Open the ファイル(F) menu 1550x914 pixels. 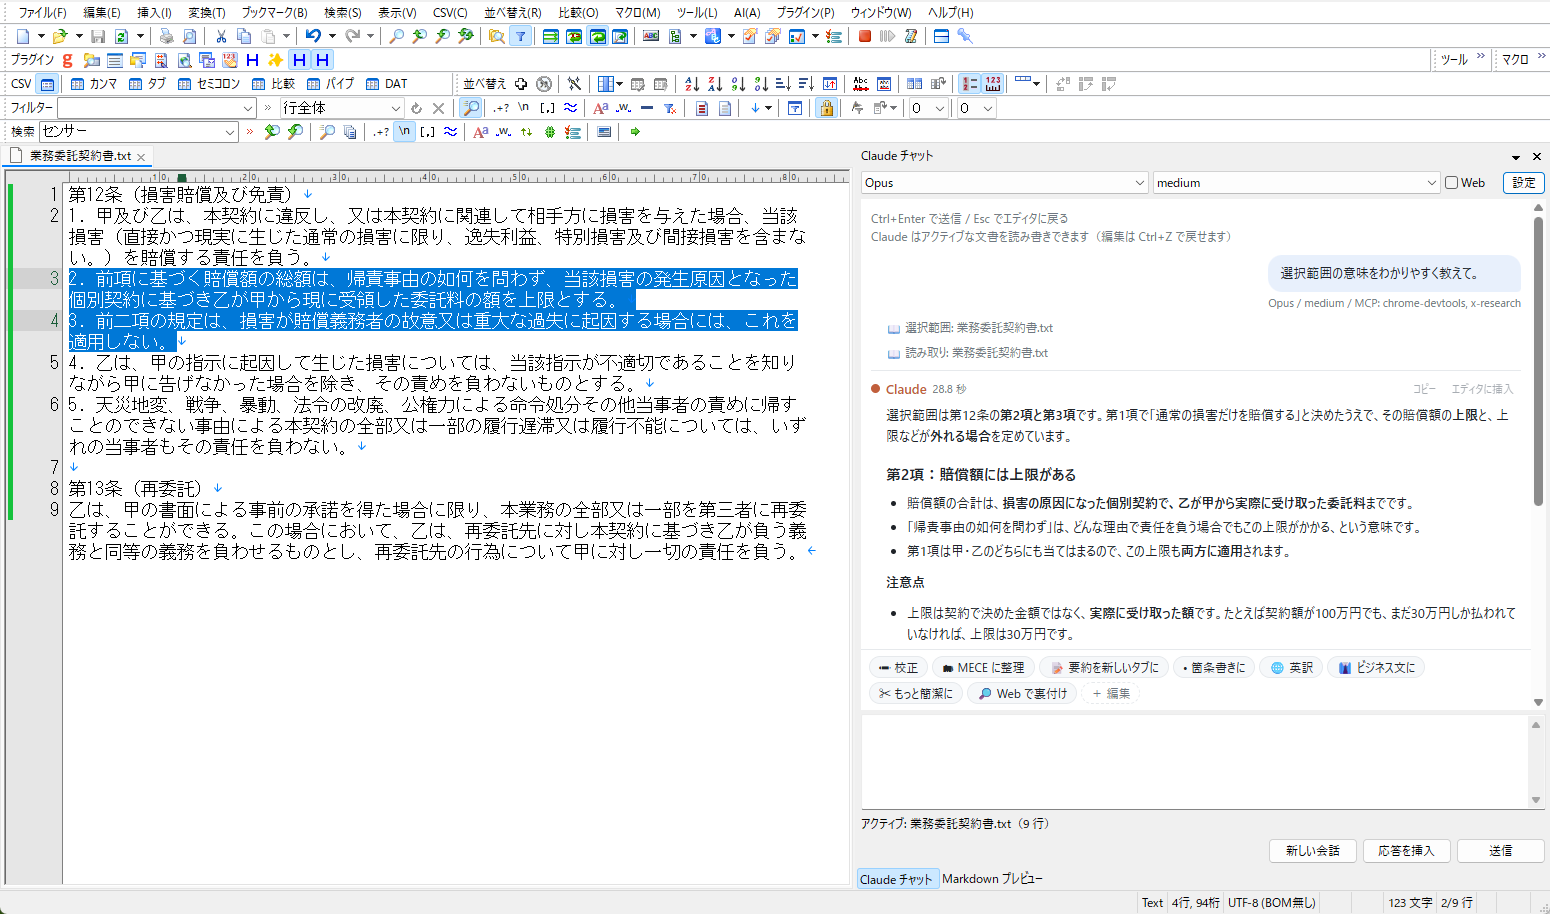click(x=42, y=12)
